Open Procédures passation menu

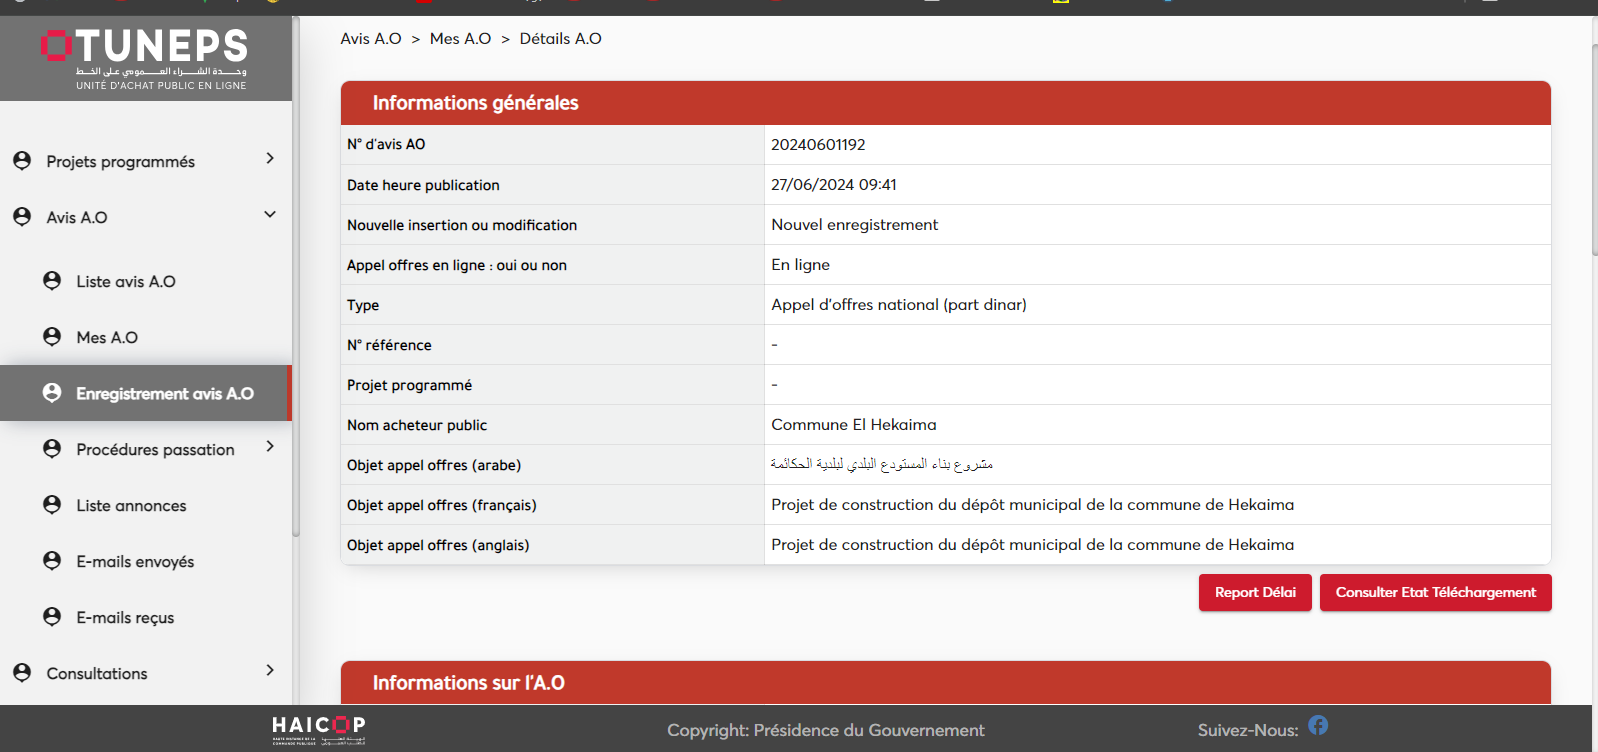click(x=155, y=450)
